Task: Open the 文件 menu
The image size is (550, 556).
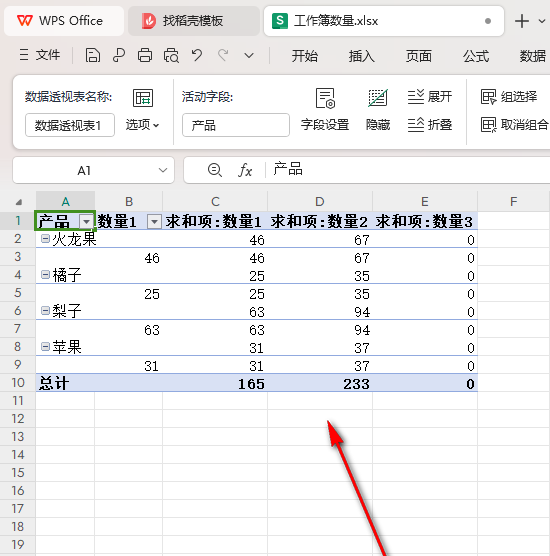Action: pyautogui.click(x=40, y=55)
